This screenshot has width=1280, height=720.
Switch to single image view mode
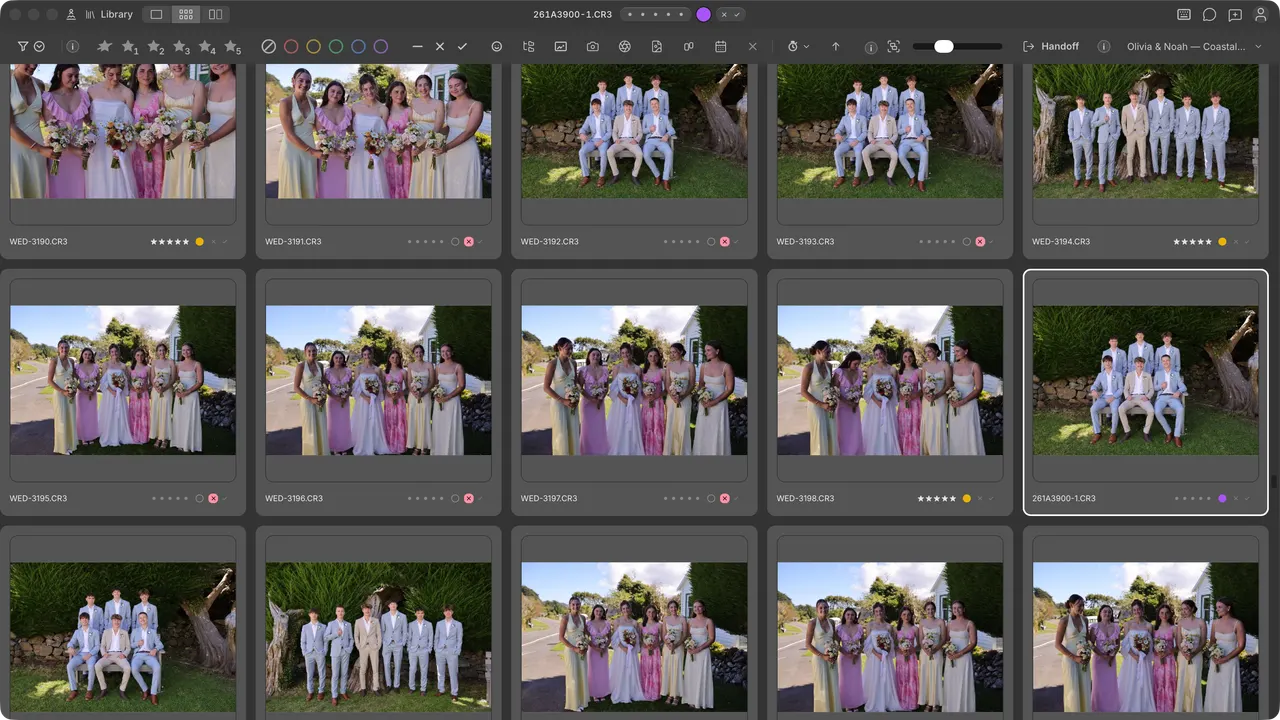pos(156,15)
